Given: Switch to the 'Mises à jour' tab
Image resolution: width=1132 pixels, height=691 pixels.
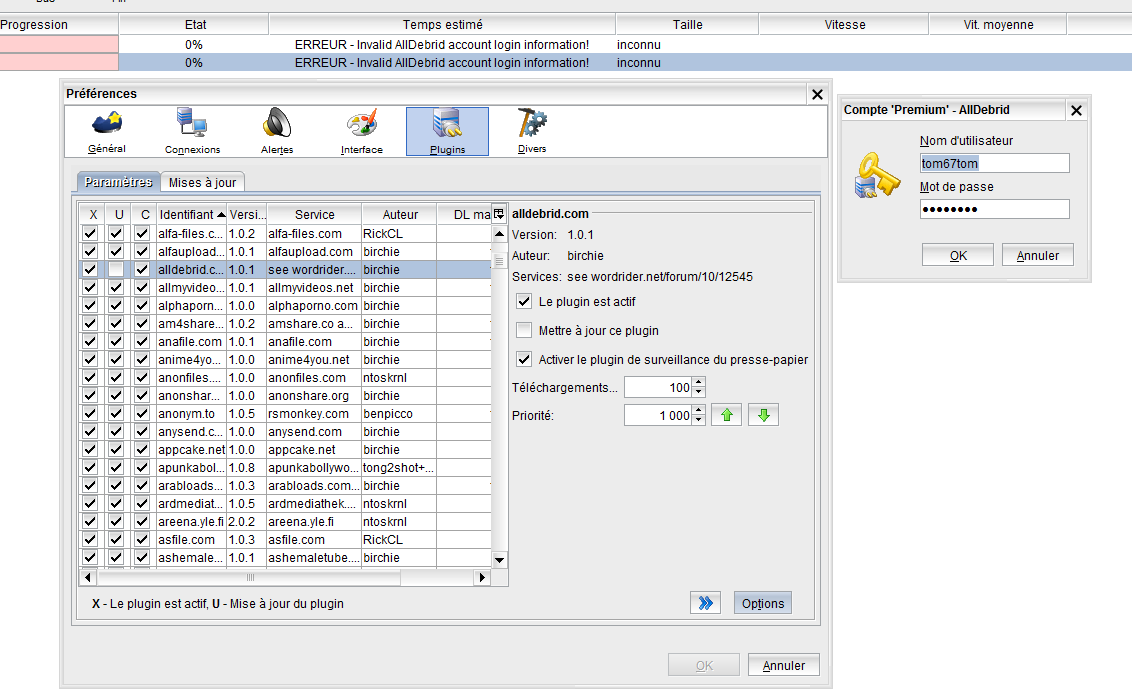Looking at the screenshot, I should (x=202, y=182).
